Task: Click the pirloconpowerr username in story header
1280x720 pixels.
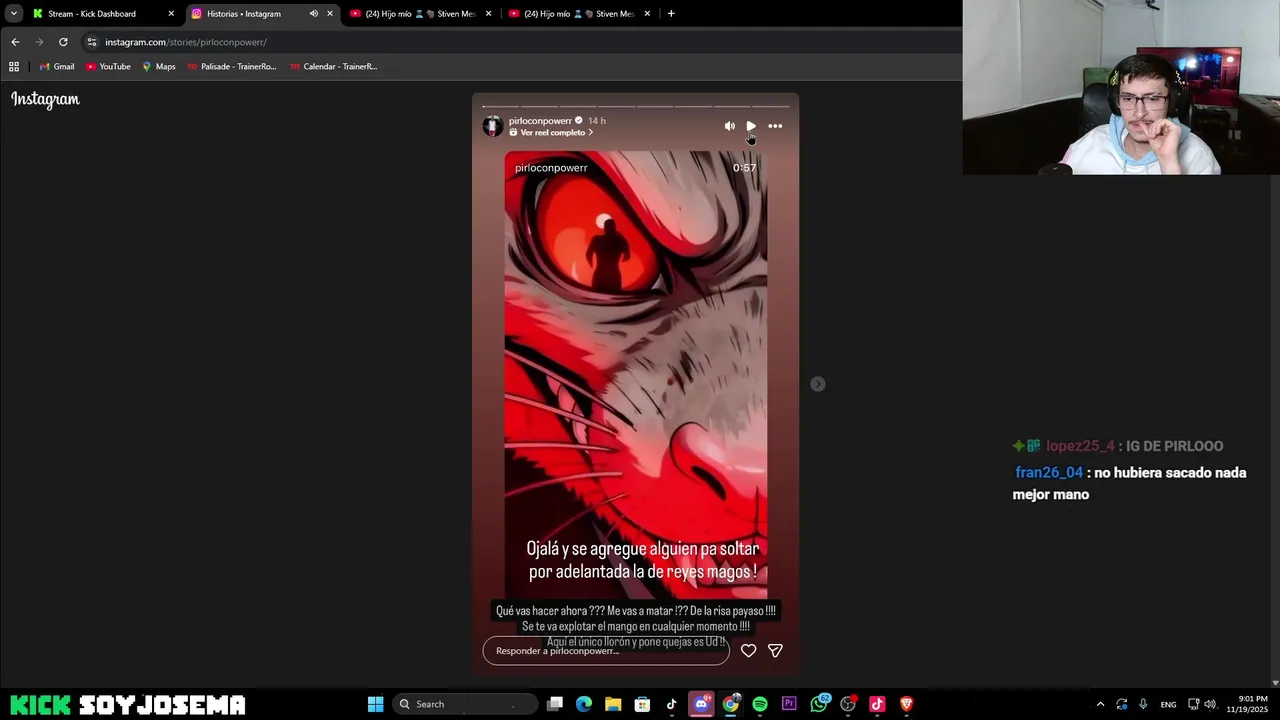Action: 540,121
